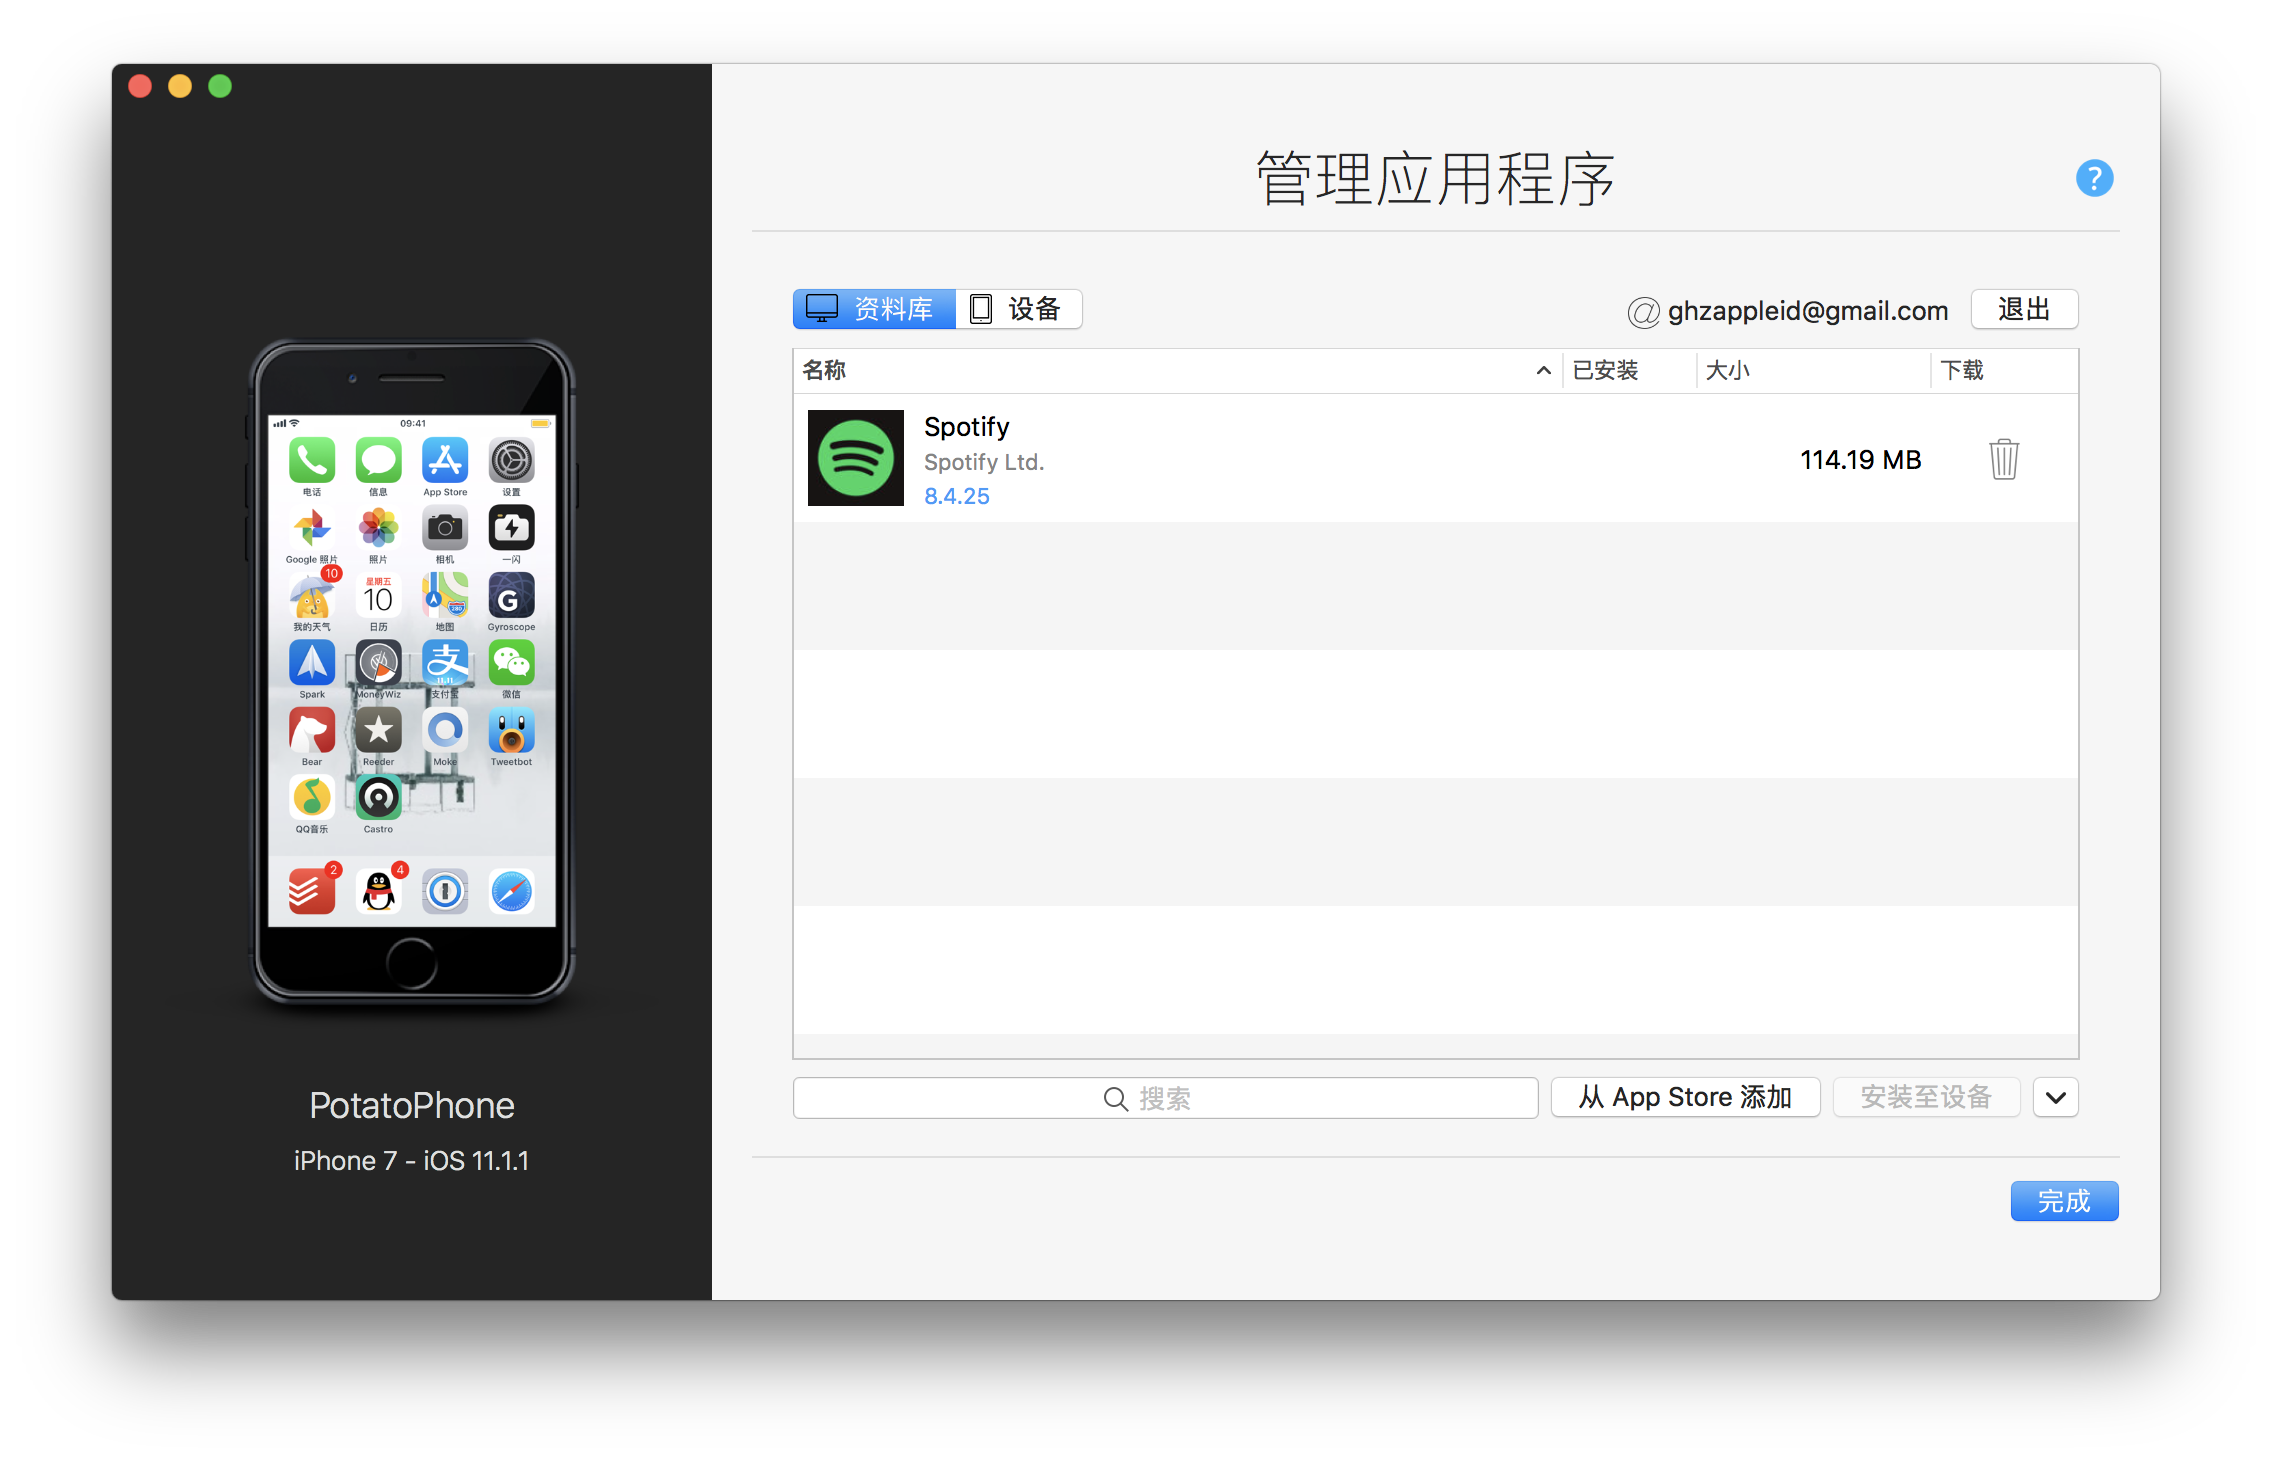Click the iPhone 7 - iOS 11.1.1 label

(x=412, y=1161)
